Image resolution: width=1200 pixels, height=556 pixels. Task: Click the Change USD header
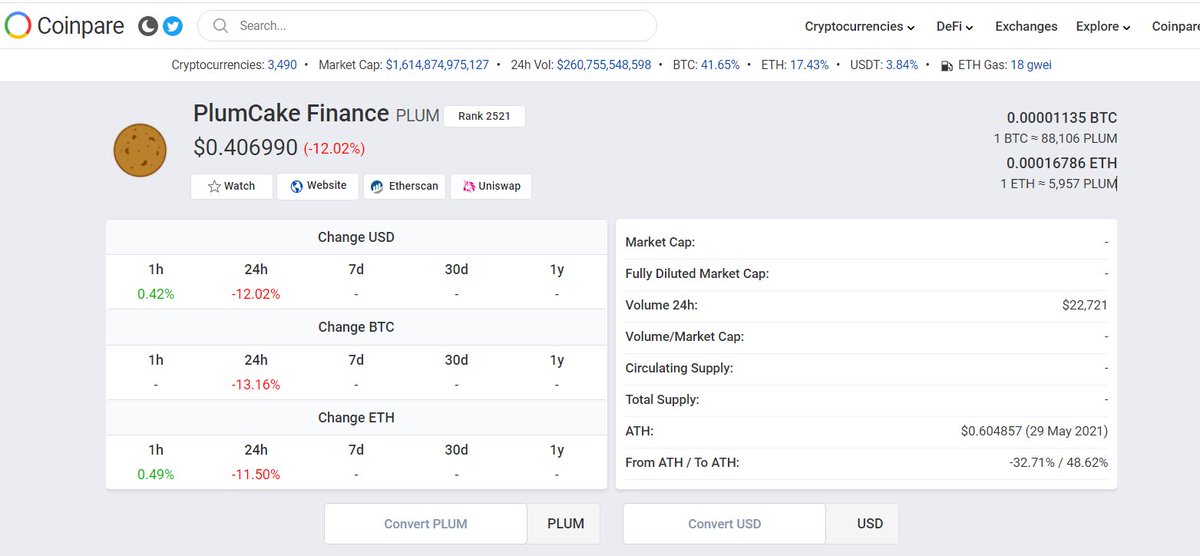tap(356, 238)
